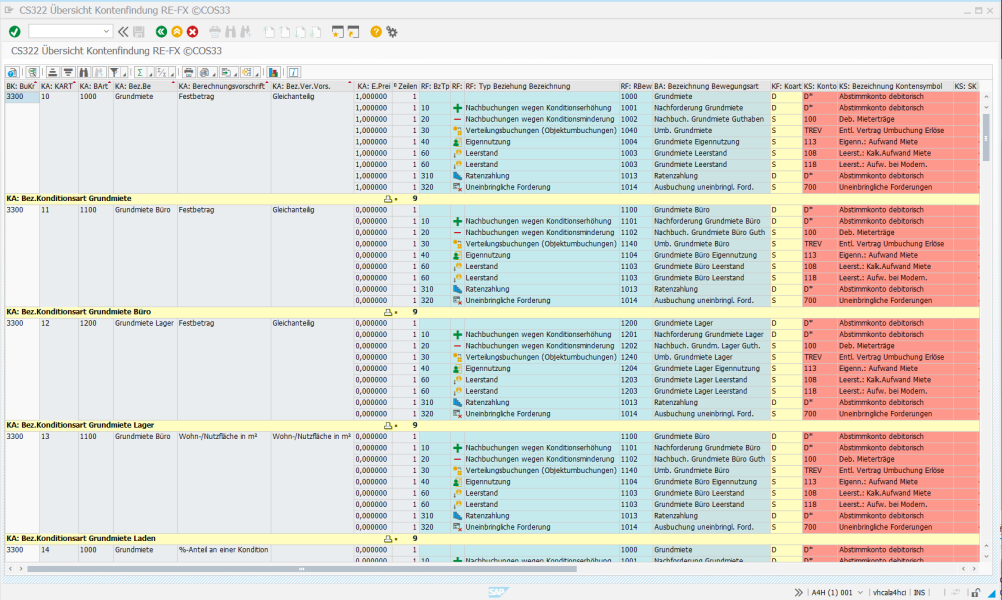Click the 'KA: E.Prei' column header
Screen dimensions: 1002x600
click(x=374, y=86)
